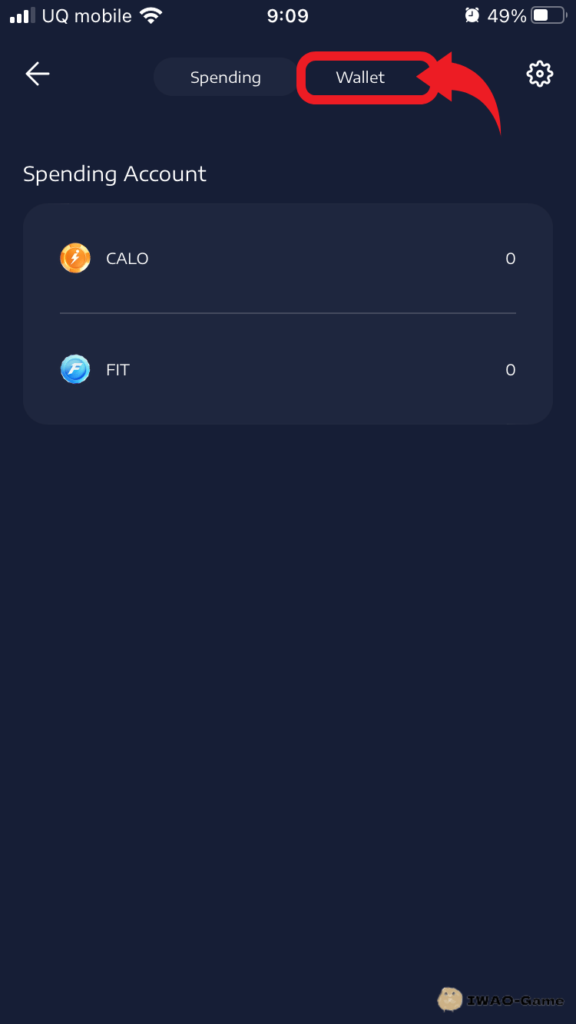Tap the cellular signal bars icon
The height and width of the screenshot is (1024, 576).
pyautogui.click(x=23, y=16)
